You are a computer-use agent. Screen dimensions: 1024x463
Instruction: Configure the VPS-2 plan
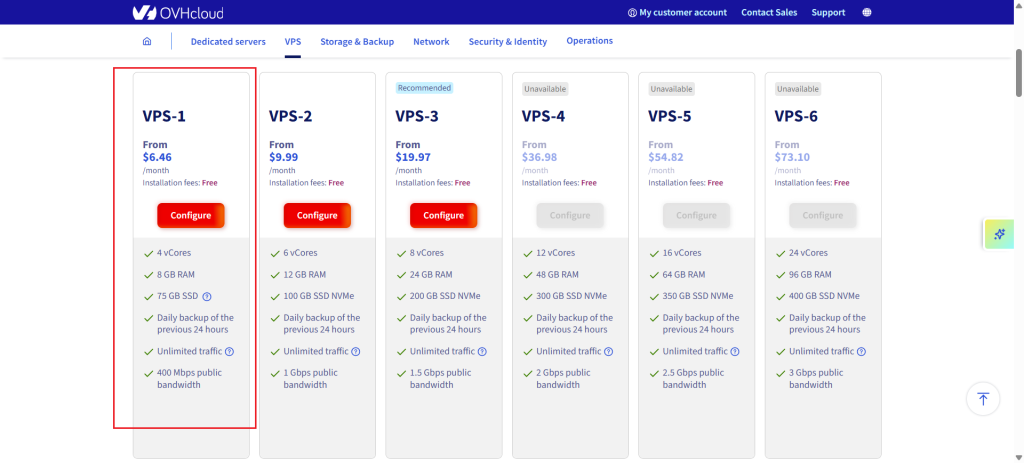pyautogui.click(x=317, y=216)
